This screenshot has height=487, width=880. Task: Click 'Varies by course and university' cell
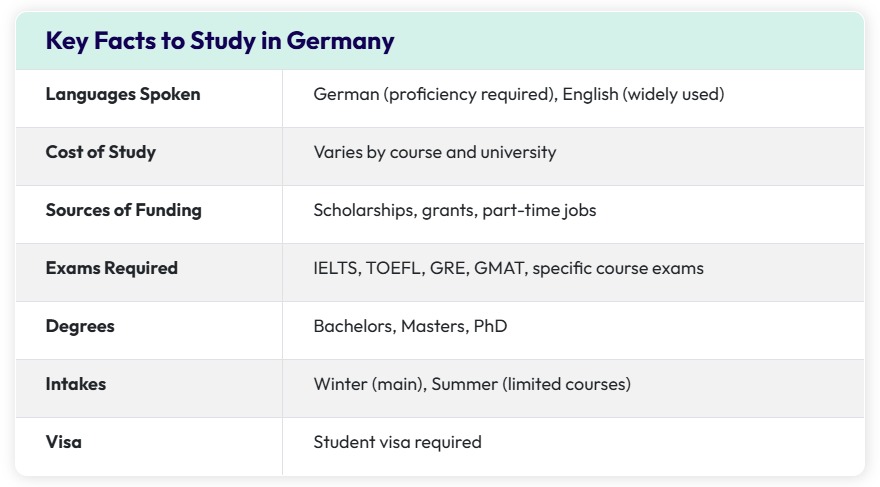434,153
